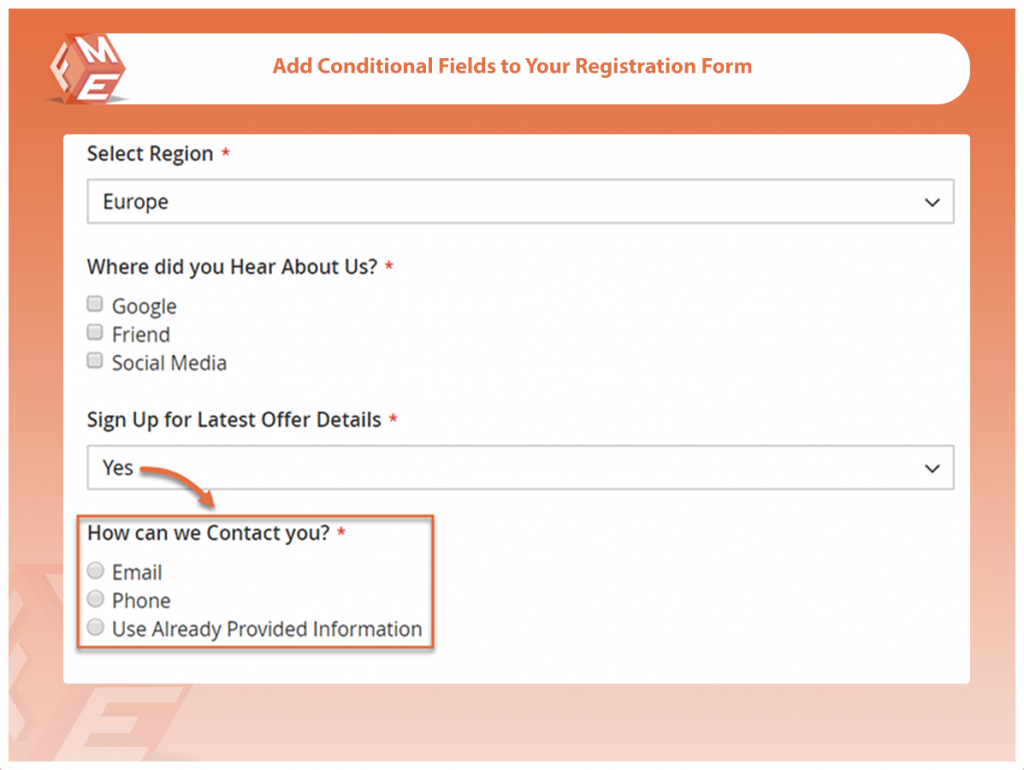The image size is (1024, 770).
Task: Click the How can we Contact you heading
Action: (208, 533)
